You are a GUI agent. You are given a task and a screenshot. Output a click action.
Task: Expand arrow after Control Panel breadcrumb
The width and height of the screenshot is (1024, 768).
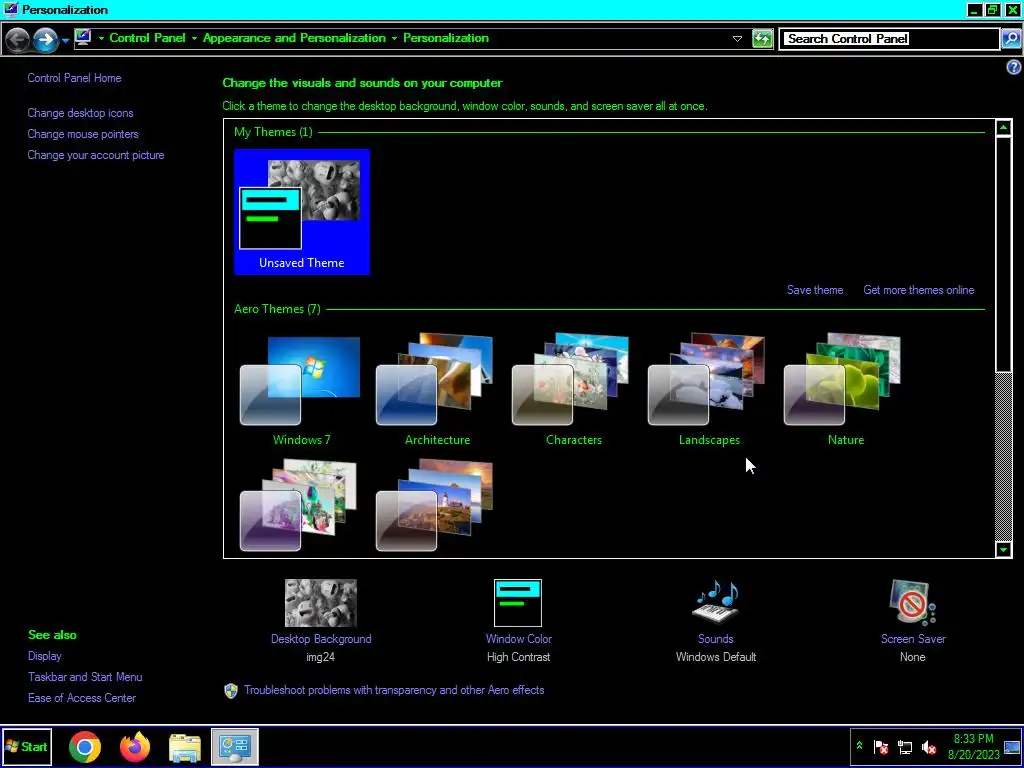point(194,39)
